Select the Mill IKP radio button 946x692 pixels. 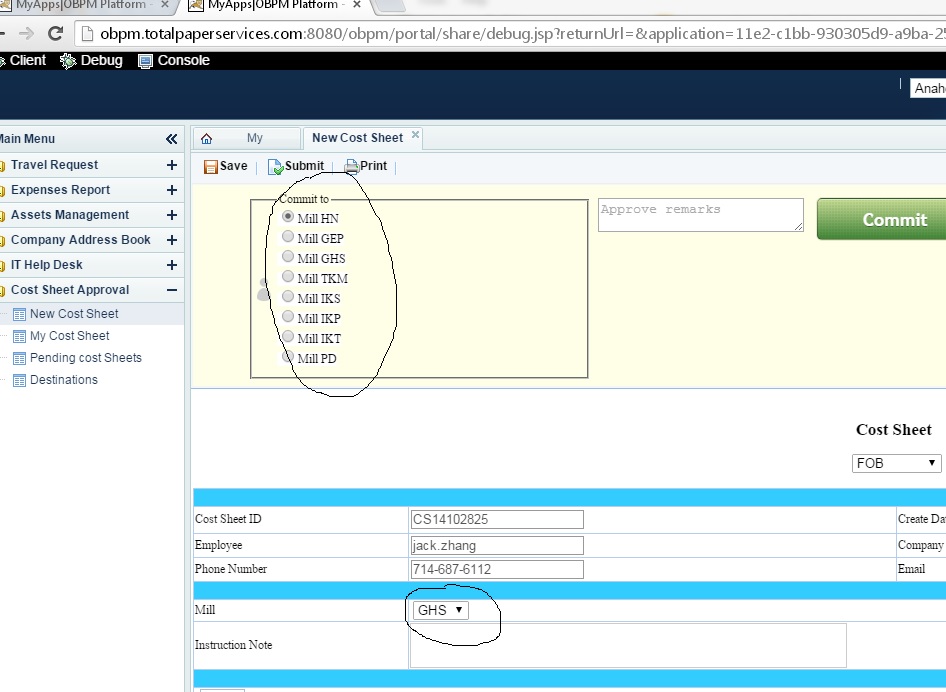(x=288, y=316)
